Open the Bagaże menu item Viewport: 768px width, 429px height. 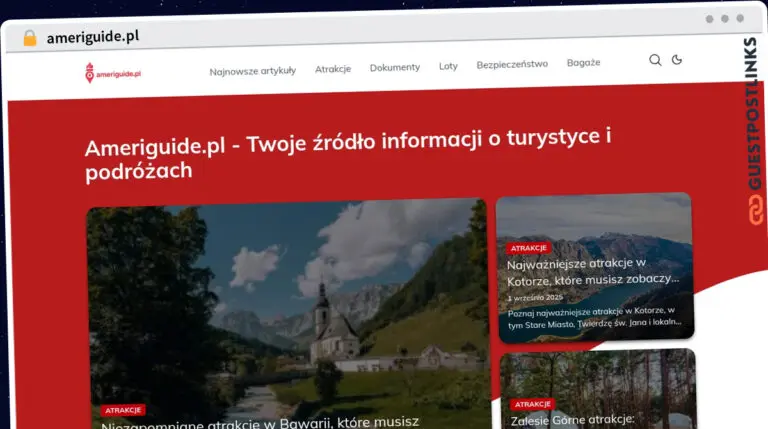[x=583, y=63]
